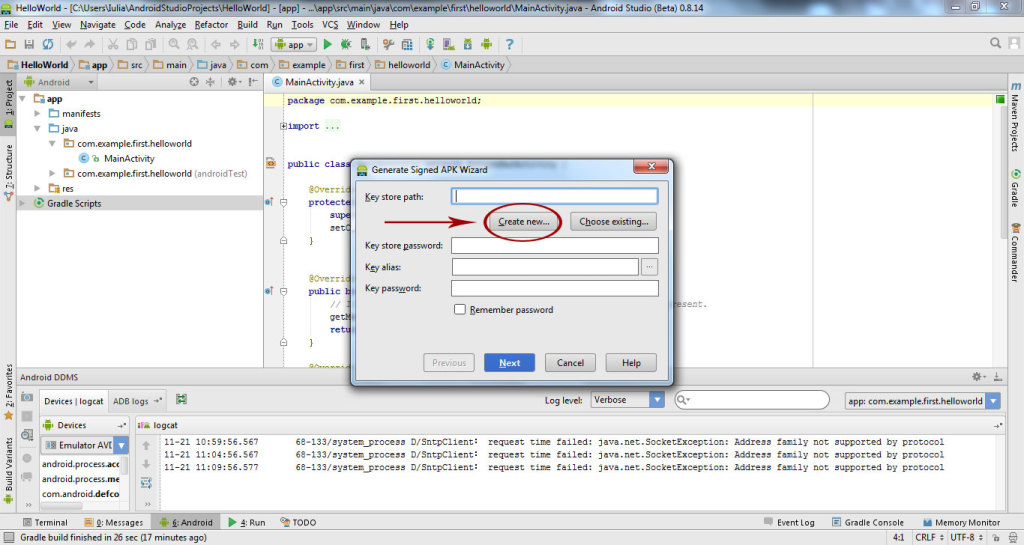Click the scroll from source target icon
This screenshot has height=545, width=1024.
(194, 82)
